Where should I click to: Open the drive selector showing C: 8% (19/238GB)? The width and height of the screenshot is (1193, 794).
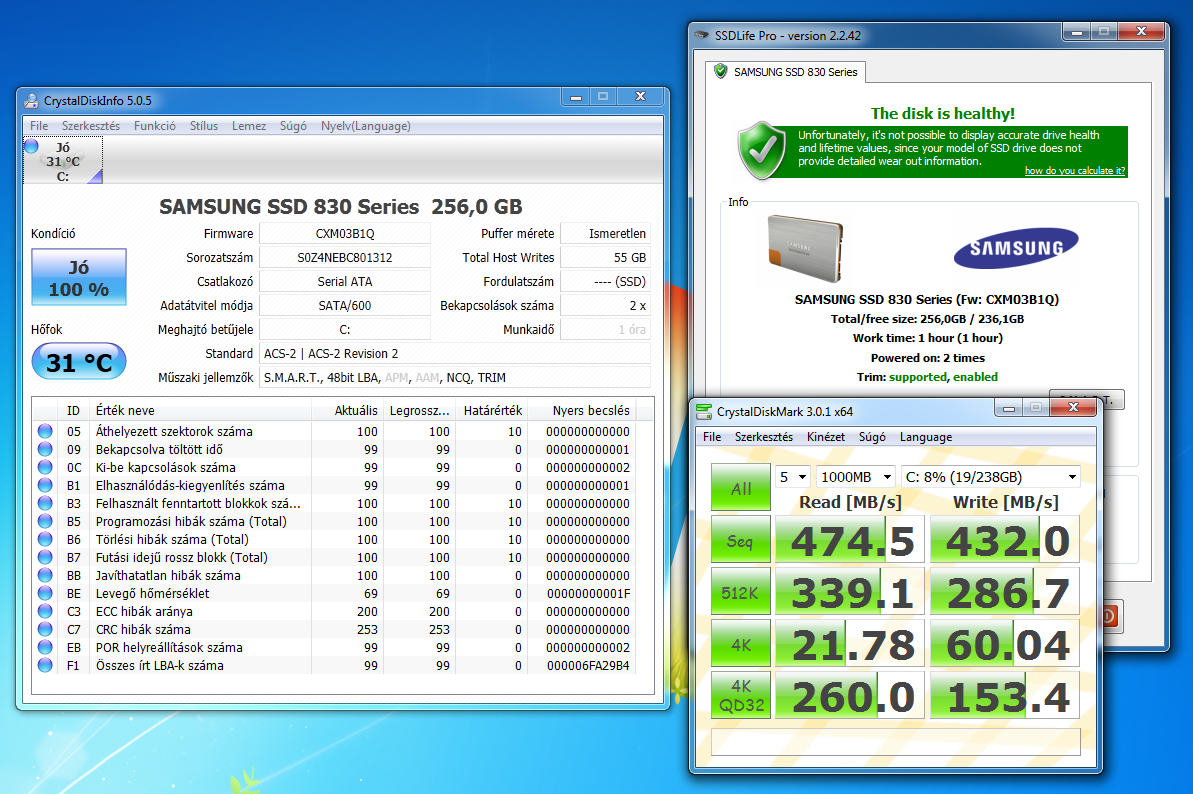click(x=990, y=477)
